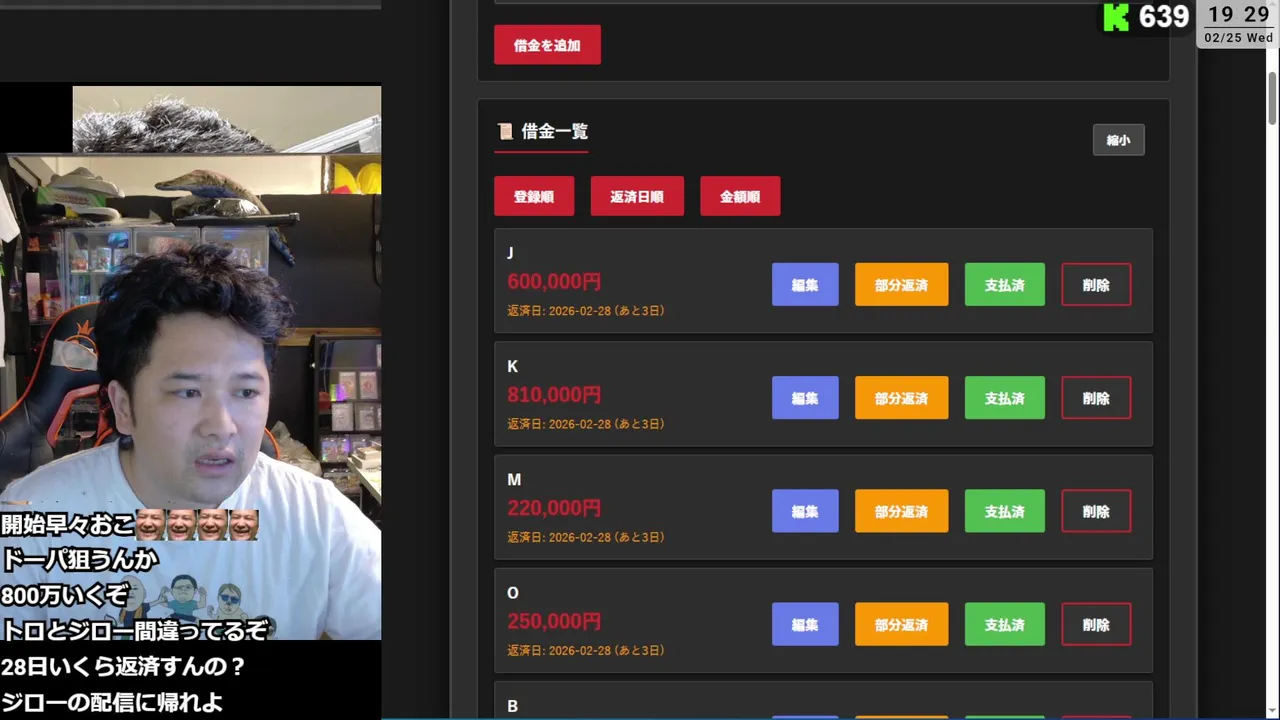
Task: Click the 借金一覧 section heading
Action: click(x=555, y=131)
